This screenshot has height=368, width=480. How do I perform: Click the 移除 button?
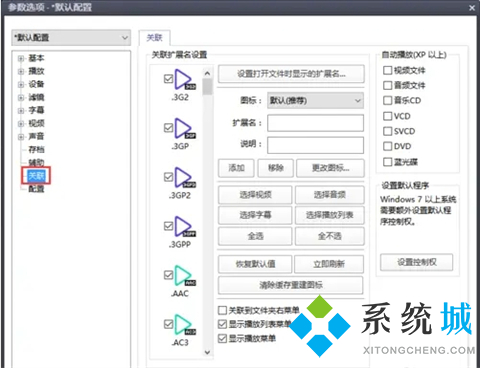pos(276,168)
